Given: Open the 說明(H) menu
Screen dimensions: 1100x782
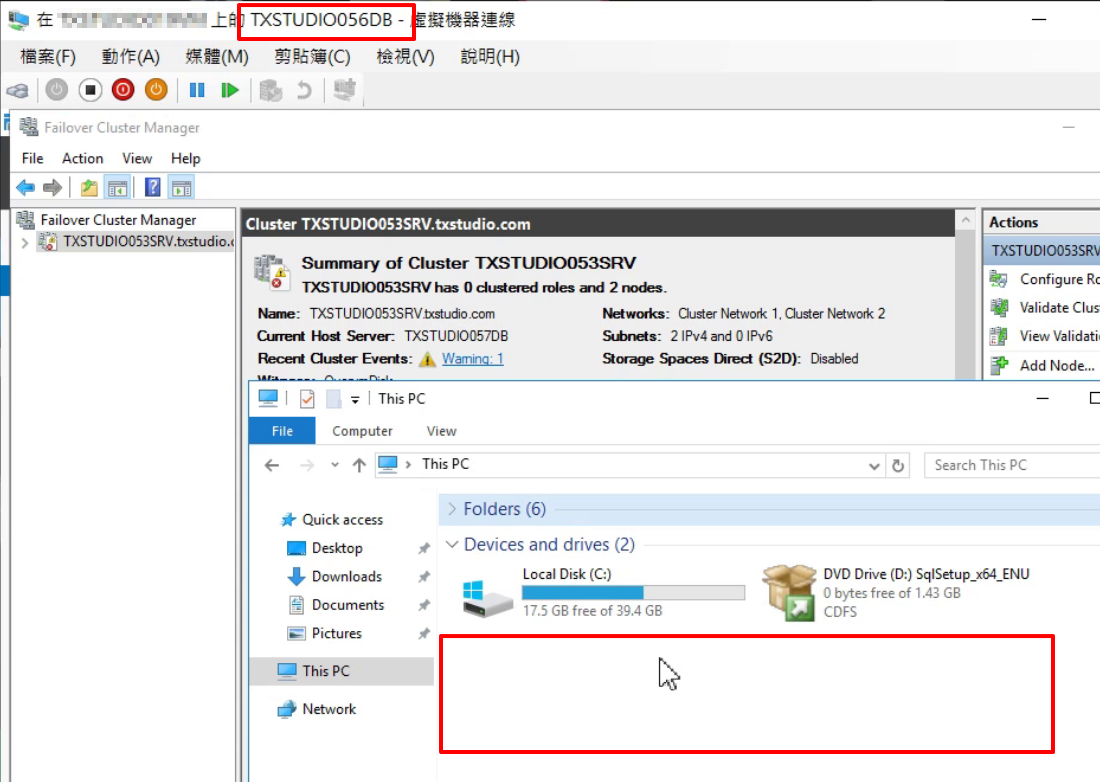Looking at the screenshot, I should [490, 57].
